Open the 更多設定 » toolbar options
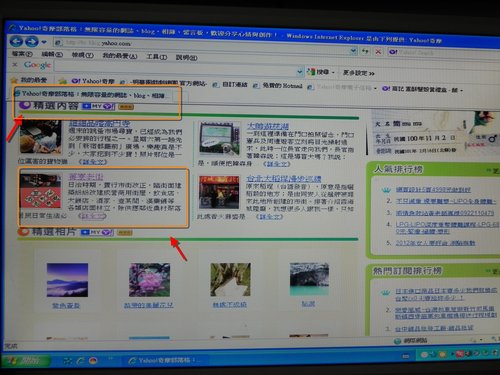 pos(359,73)
